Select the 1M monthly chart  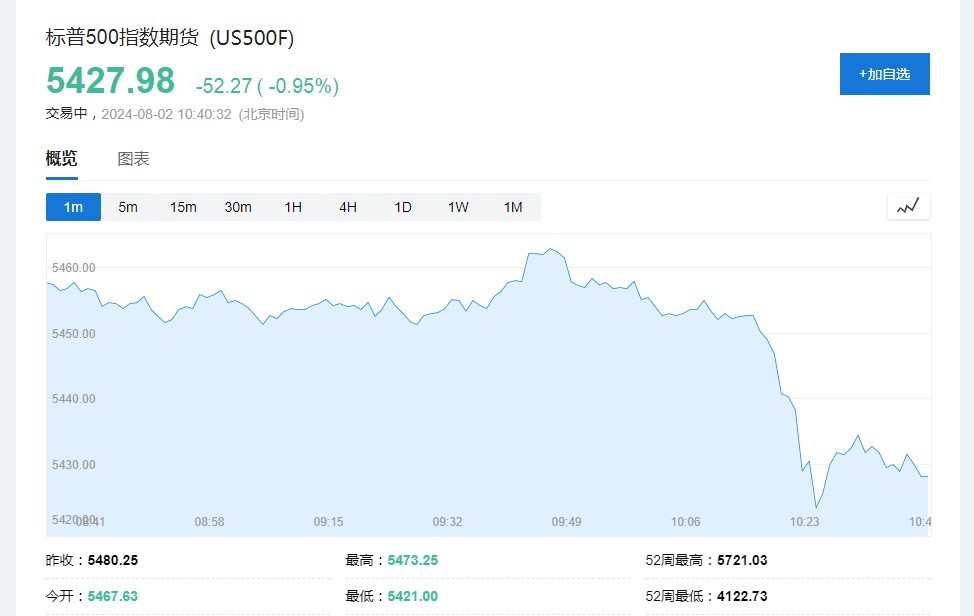(x=513, y=207)
